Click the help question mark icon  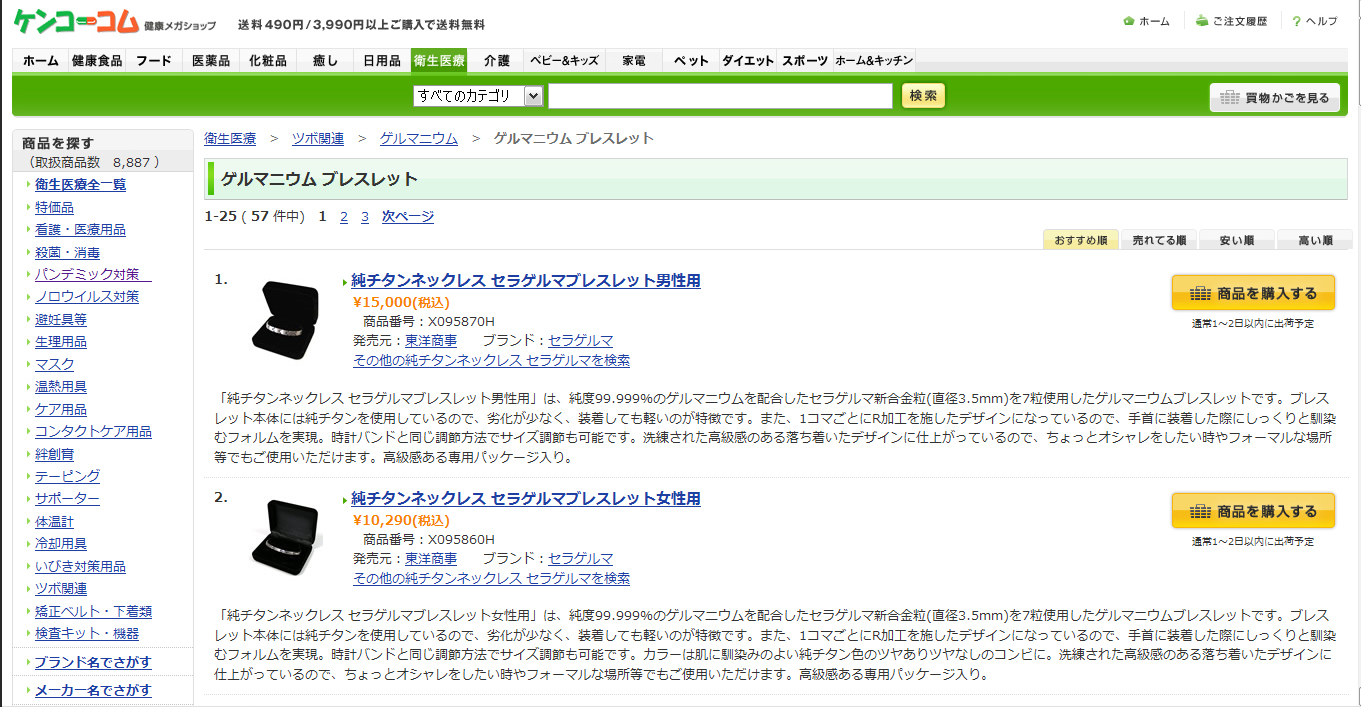pos(1296,21)
